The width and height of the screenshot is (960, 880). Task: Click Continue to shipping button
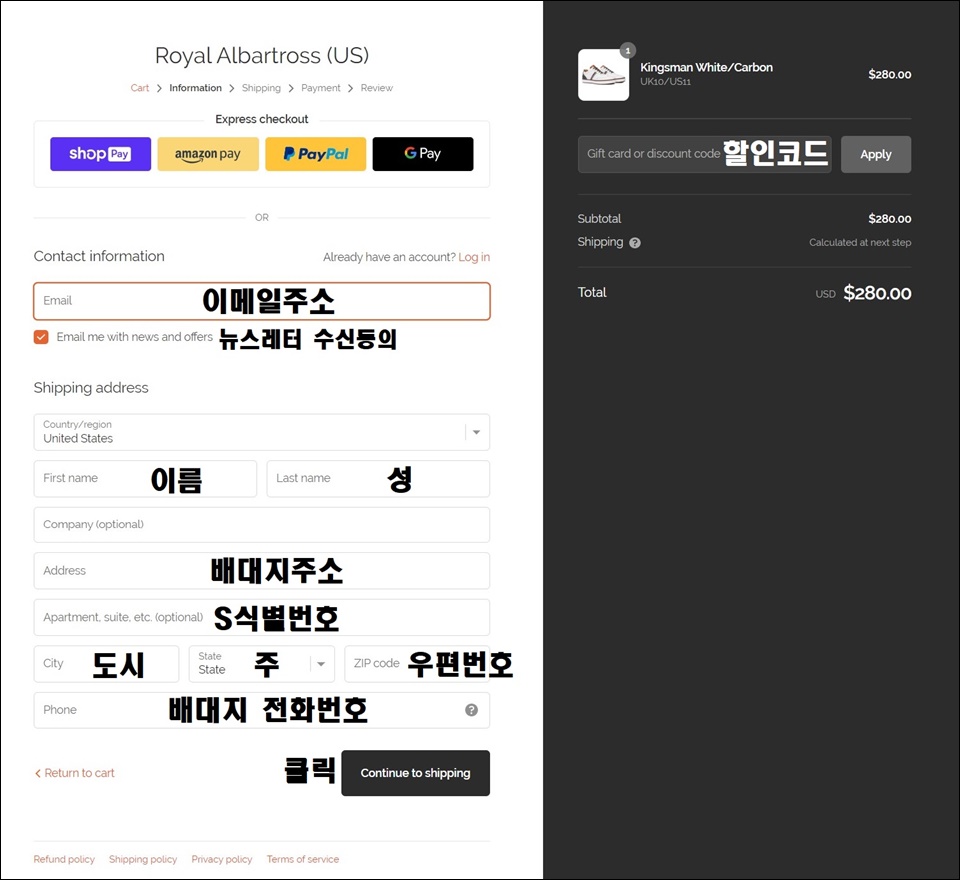click(x=416, y=773)
